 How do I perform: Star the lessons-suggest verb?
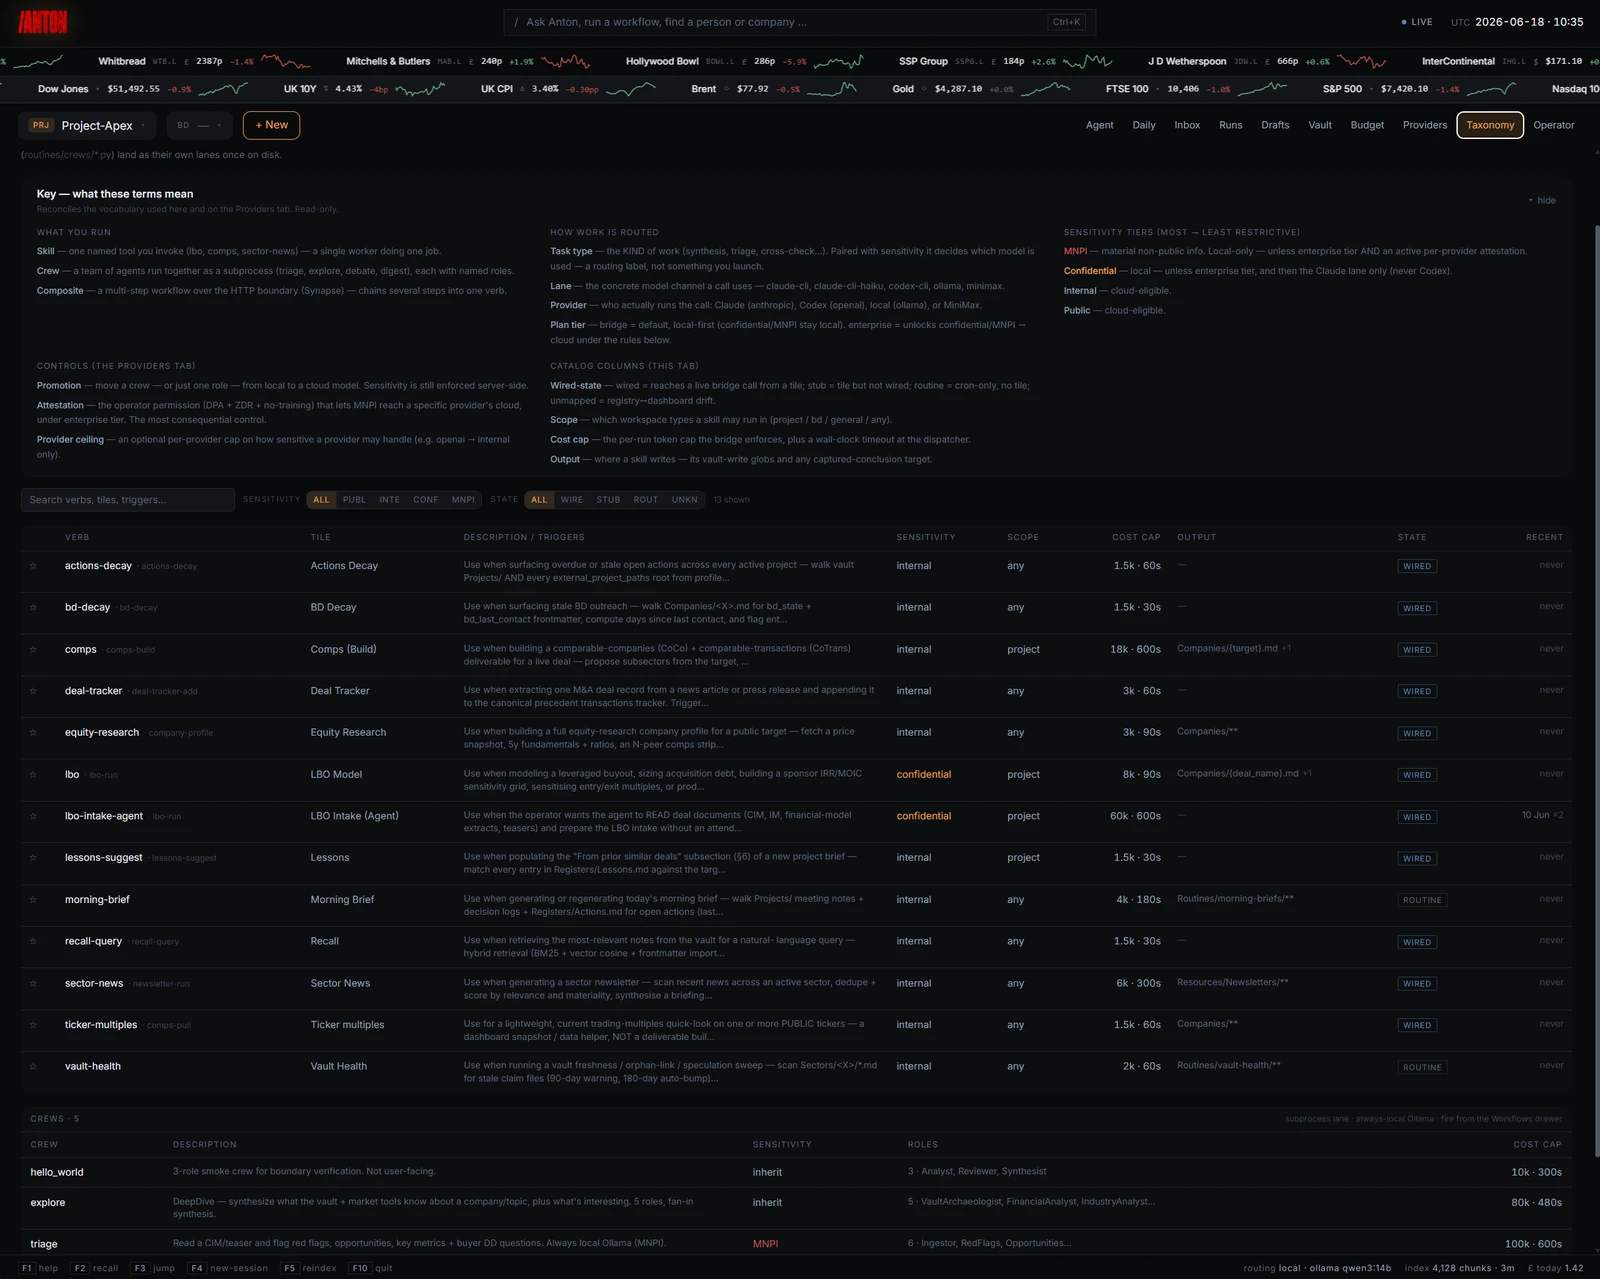tap(33, 858)
